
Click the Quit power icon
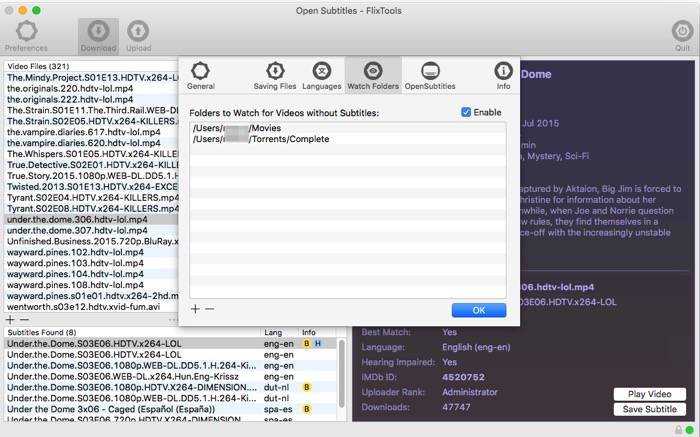682,36
